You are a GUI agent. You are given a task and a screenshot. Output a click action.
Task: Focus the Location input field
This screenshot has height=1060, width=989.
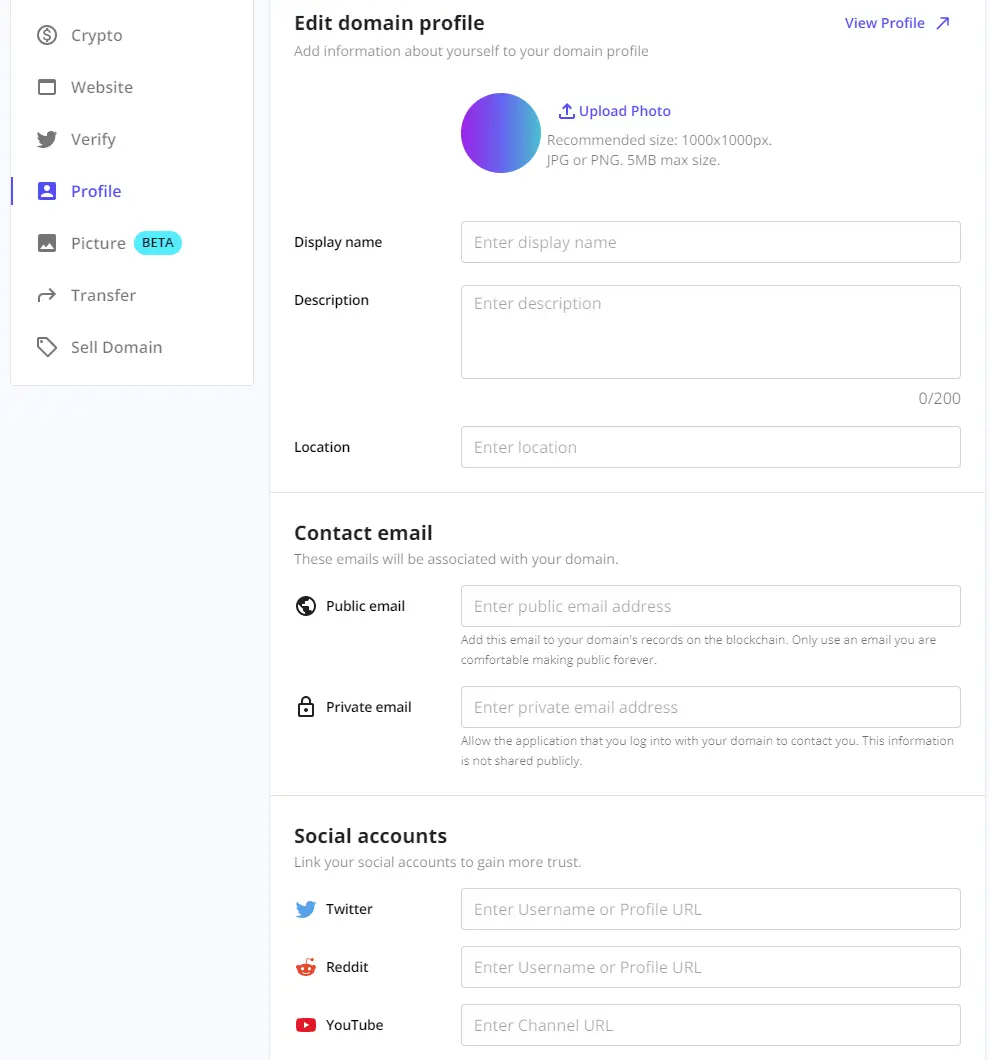710,447
